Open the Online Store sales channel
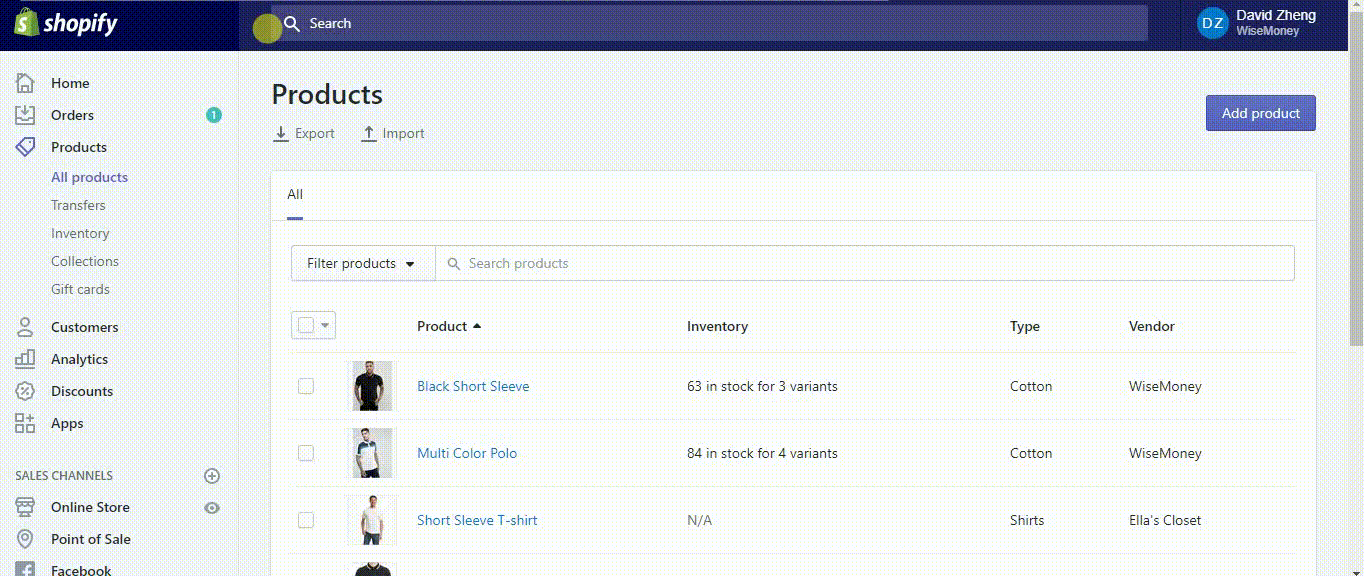1364x577 pixels. pyautogui.click(x=90, y=507)
